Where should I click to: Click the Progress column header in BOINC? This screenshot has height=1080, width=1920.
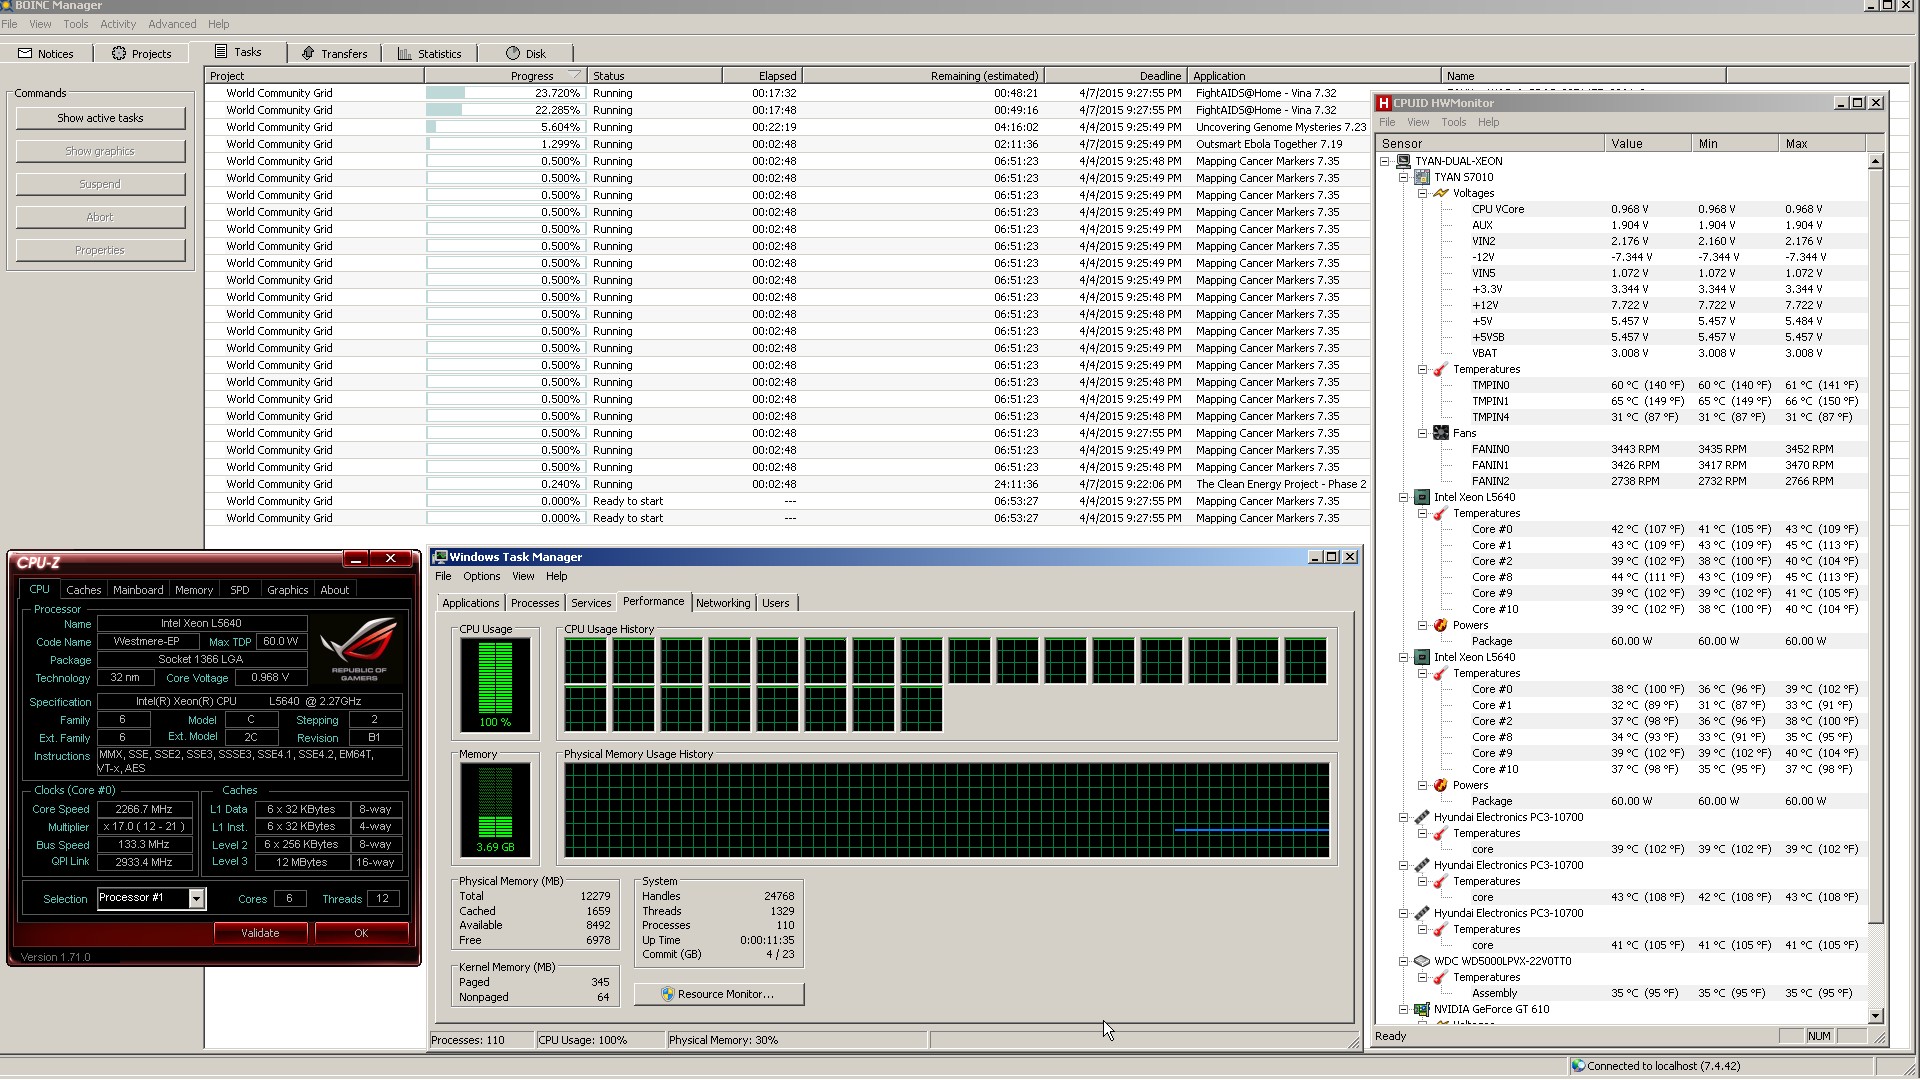pos(505,76)
